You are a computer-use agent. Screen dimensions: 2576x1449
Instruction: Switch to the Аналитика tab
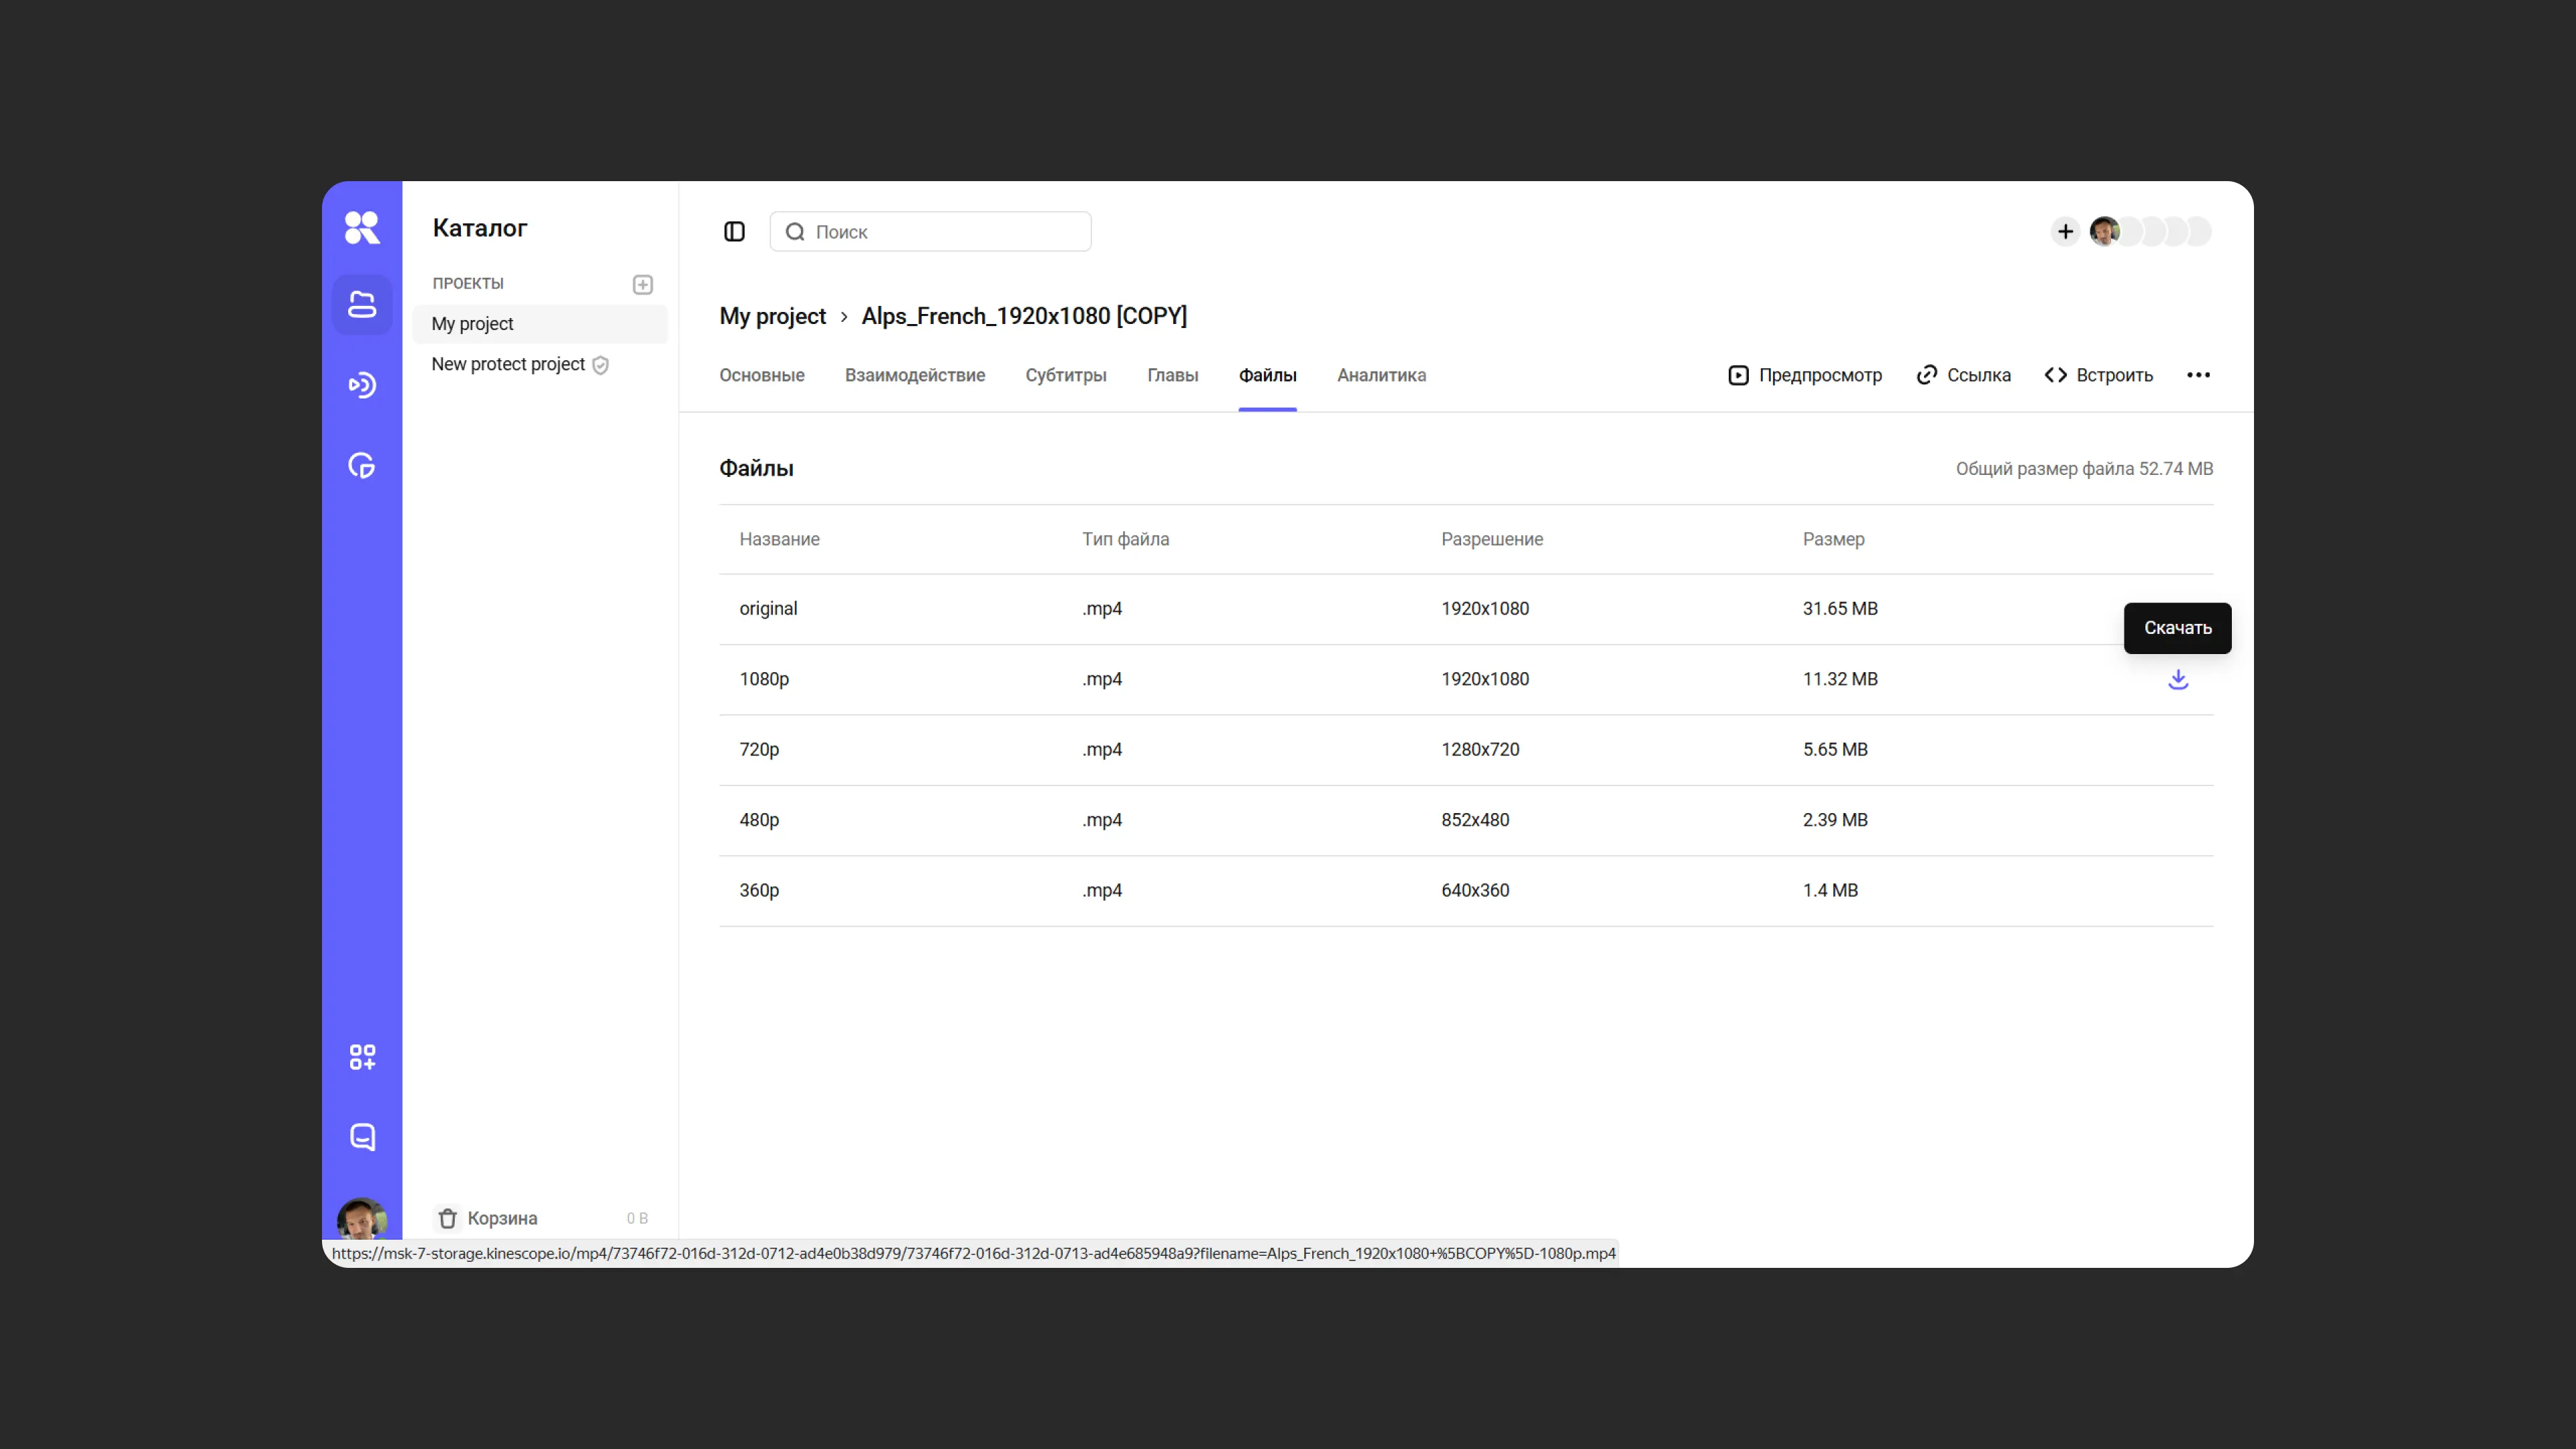tap(1381, 375)
